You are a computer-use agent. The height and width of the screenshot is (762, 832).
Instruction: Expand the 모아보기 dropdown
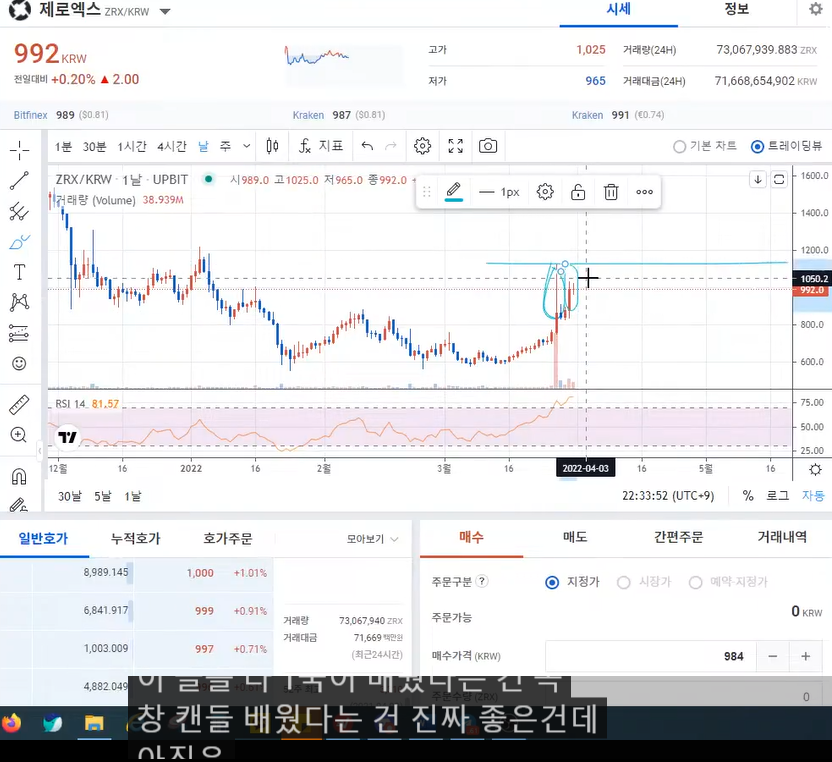(372, 539)
